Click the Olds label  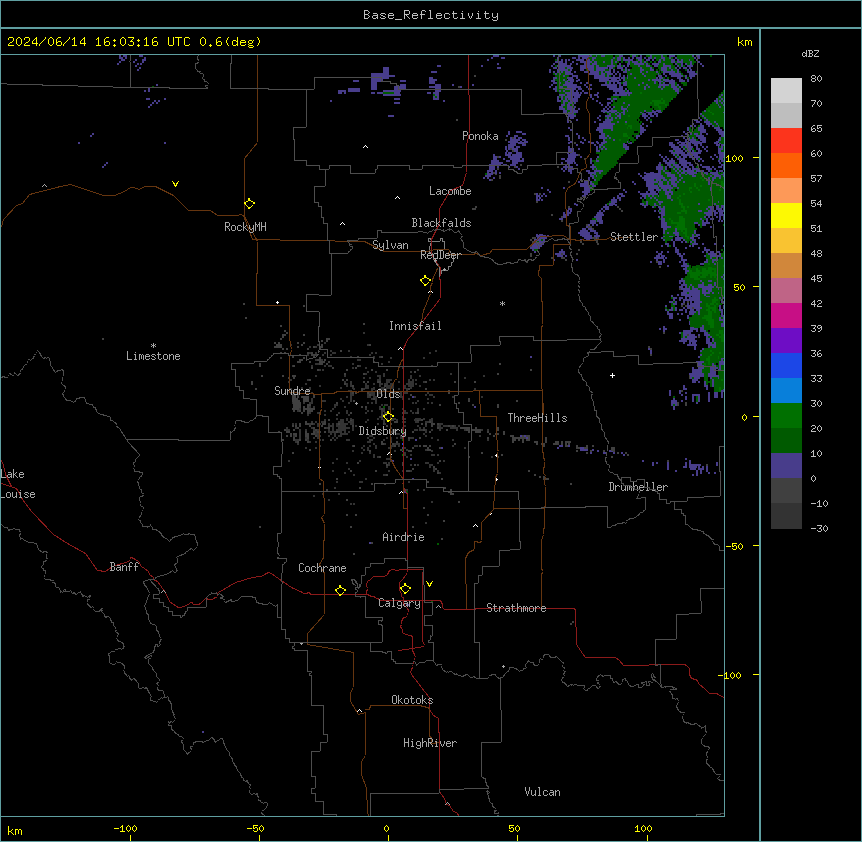pyautogui.click(x=388, y=394)
